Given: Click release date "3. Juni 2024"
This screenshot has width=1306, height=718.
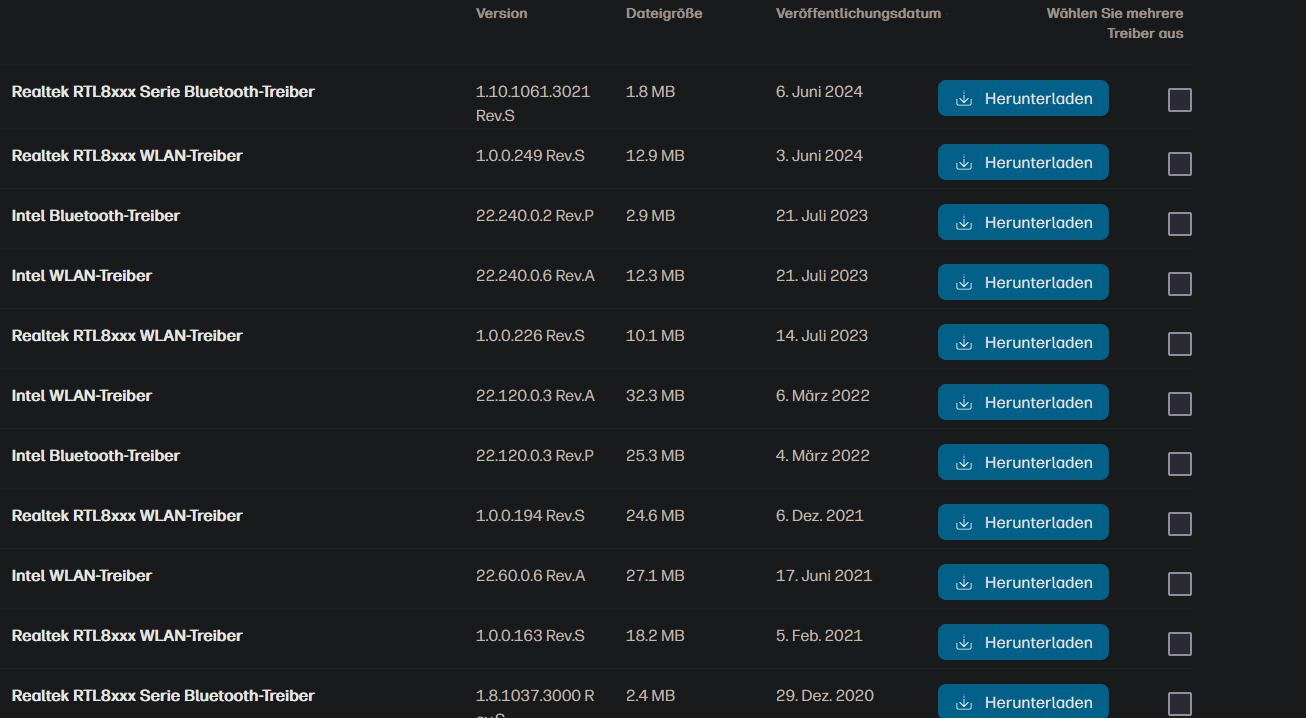Looking at the screenshot, I should [819, 156].
